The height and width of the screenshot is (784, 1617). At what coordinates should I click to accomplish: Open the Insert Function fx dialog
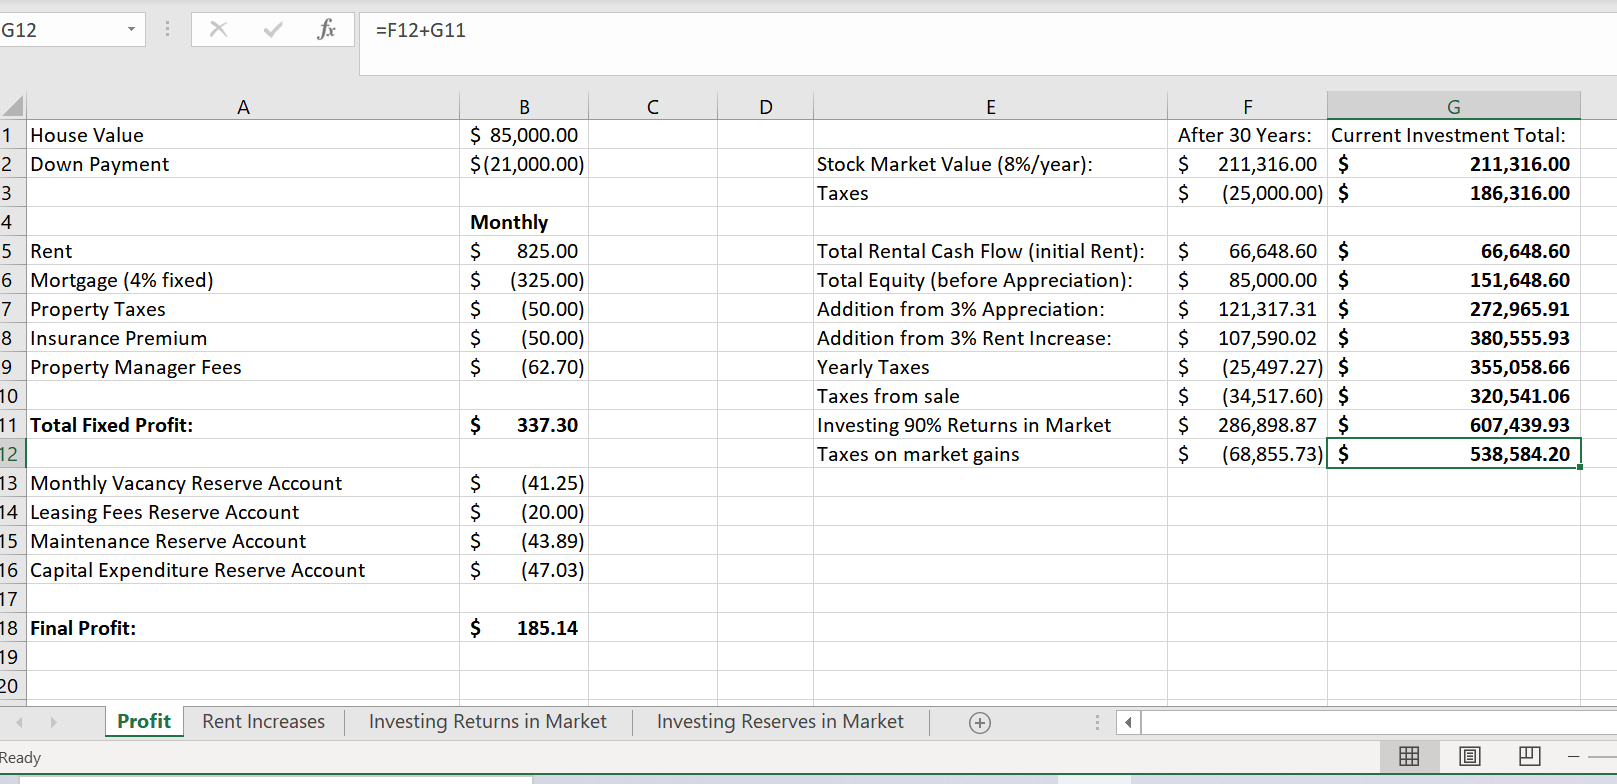tap(326, 30)
